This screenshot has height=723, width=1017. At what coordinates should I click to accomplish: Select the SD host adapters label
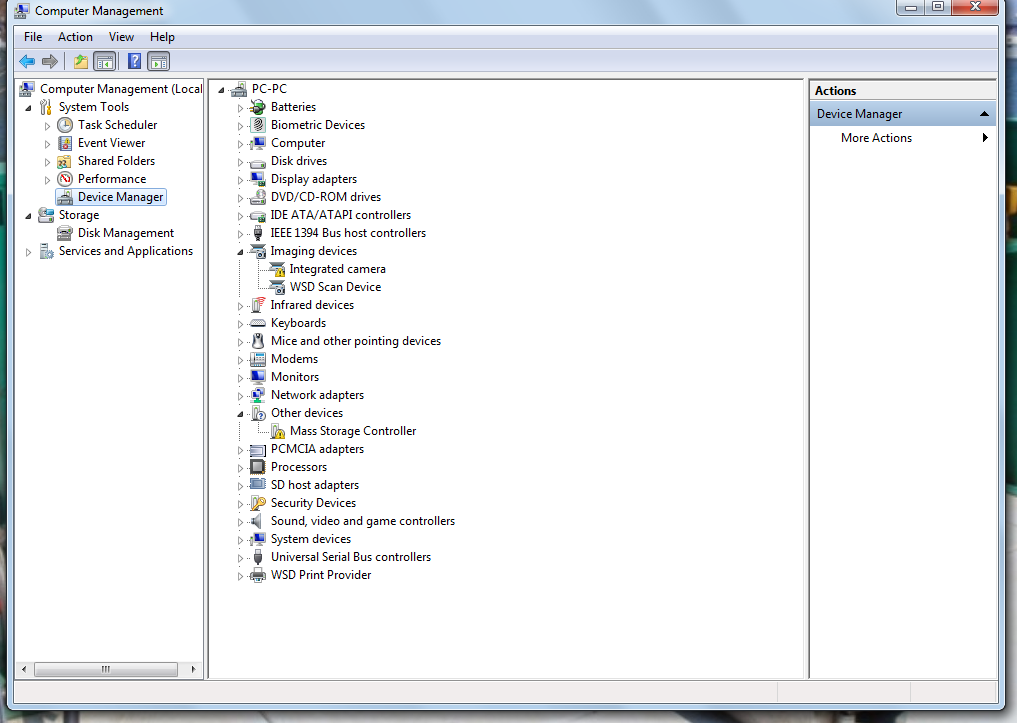(315, 485)
